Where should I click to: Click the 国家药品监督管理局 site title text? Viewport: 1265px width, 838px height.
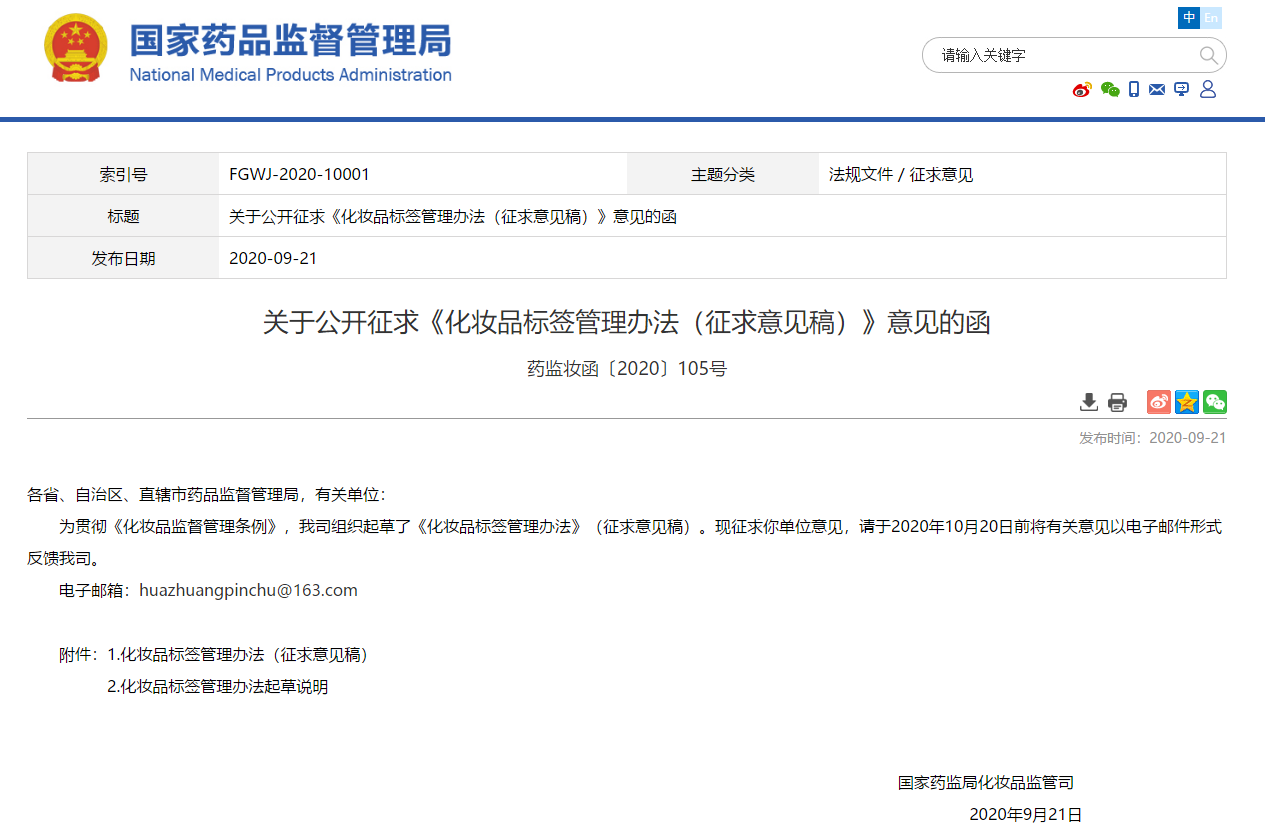pos(290,42)
